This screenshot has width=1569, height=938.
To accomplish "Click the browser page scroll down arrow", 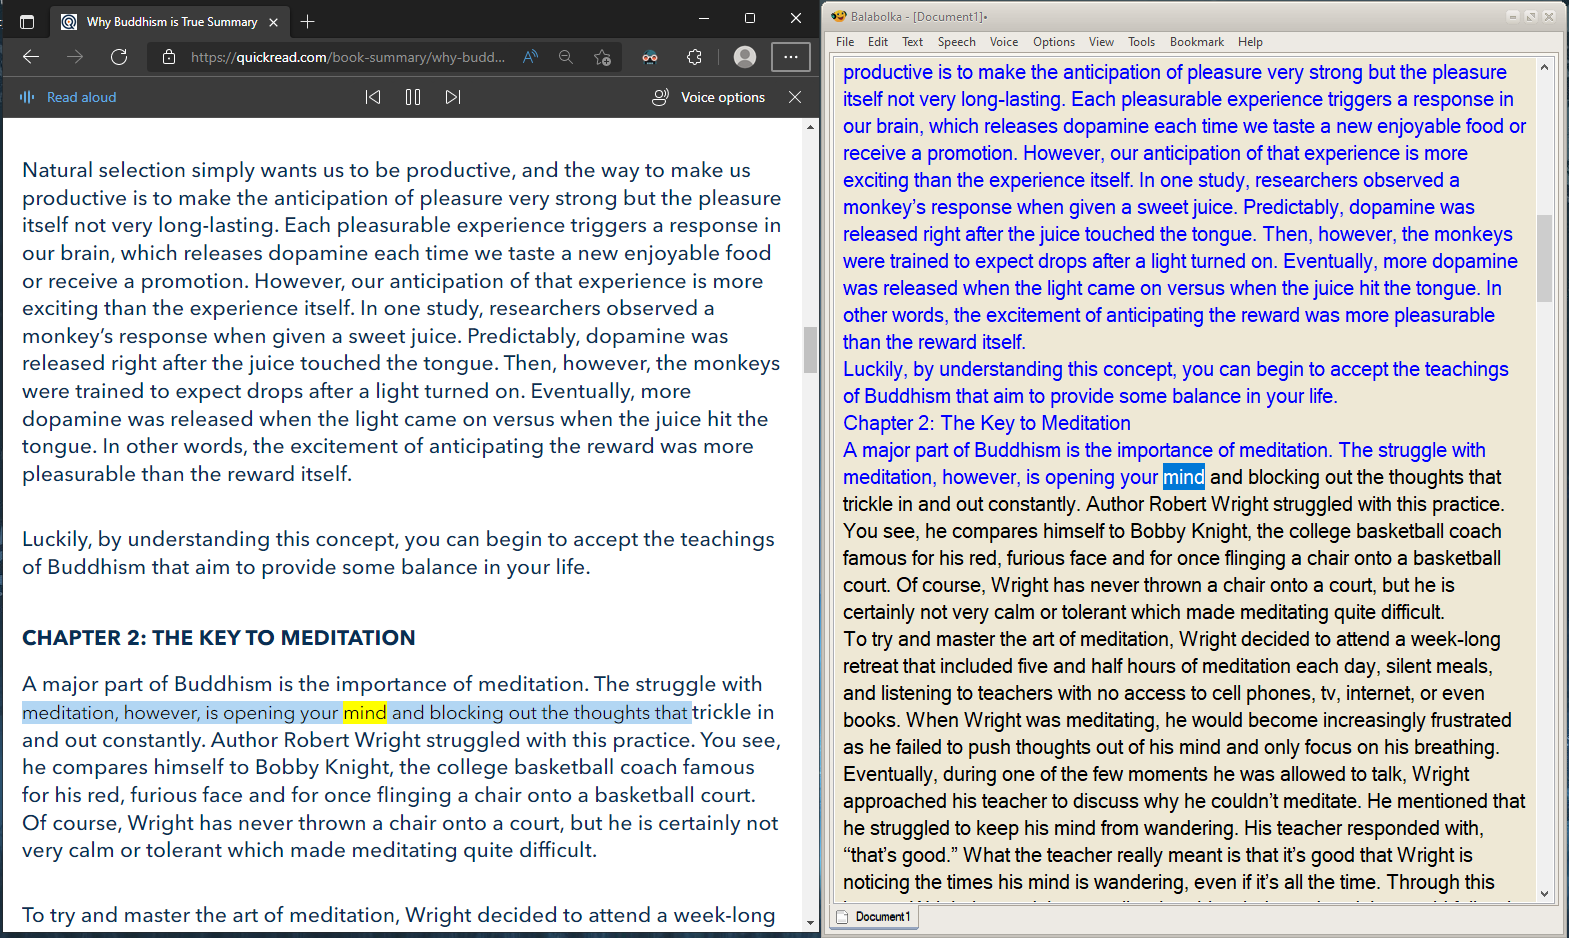I will pyautogui.click(x=810, y=923).
